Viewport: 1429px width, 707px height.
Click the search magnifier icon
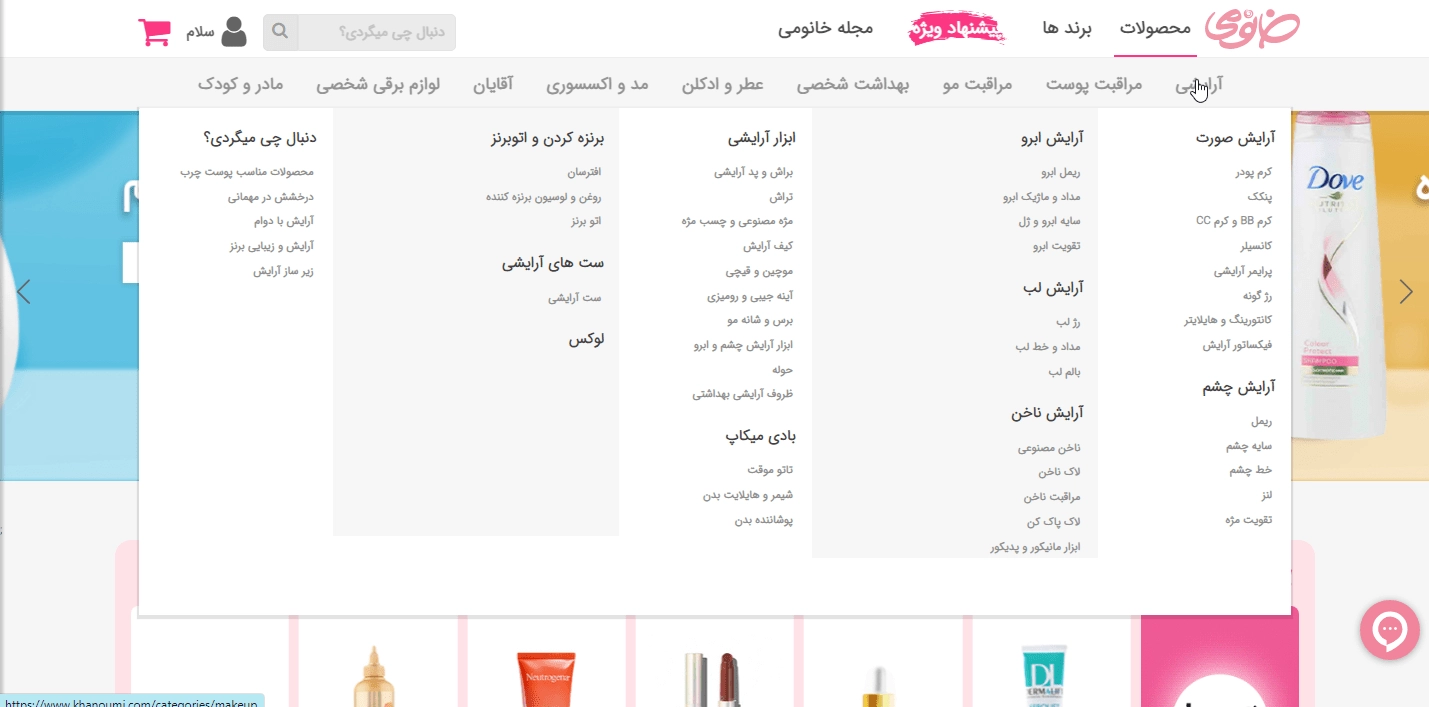280,31
